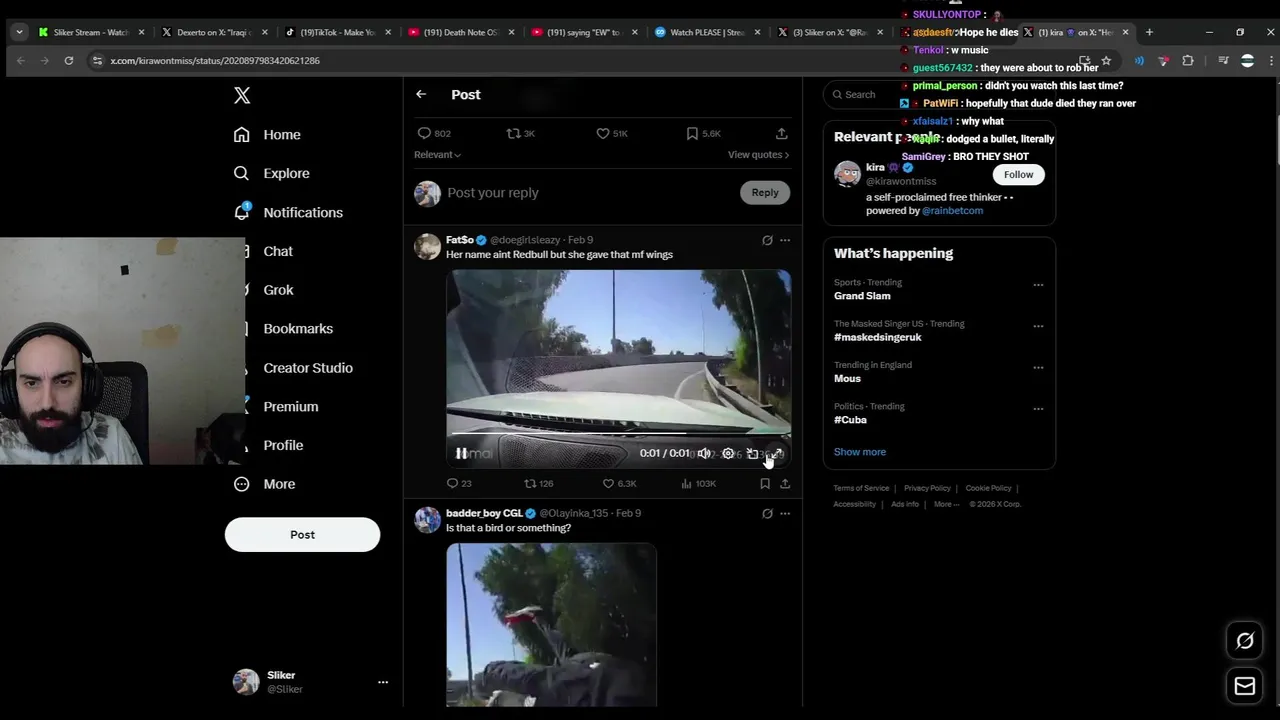The height and width of the screenshot is (720, 1280).
Task: Reload the page in the browser
Action: pyautogui.click(x=68, y=61)
